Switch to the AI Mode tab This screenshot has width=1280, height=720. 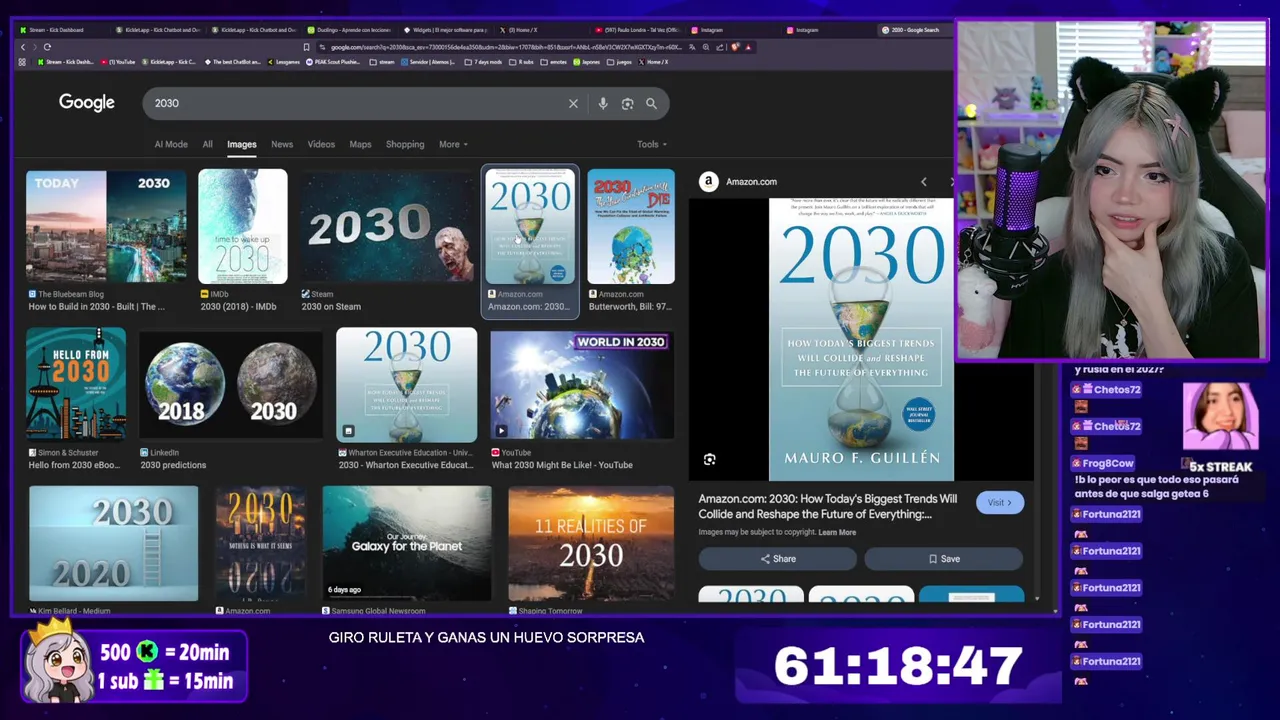(171, 144)
